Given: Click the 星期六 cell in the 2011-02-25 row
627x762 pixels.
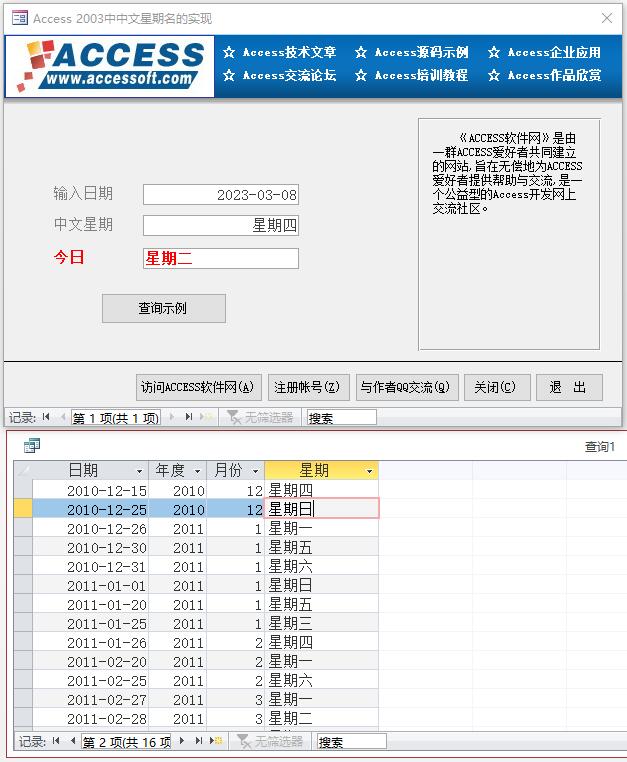Looking at the screenshot, I should click(321, 680).
